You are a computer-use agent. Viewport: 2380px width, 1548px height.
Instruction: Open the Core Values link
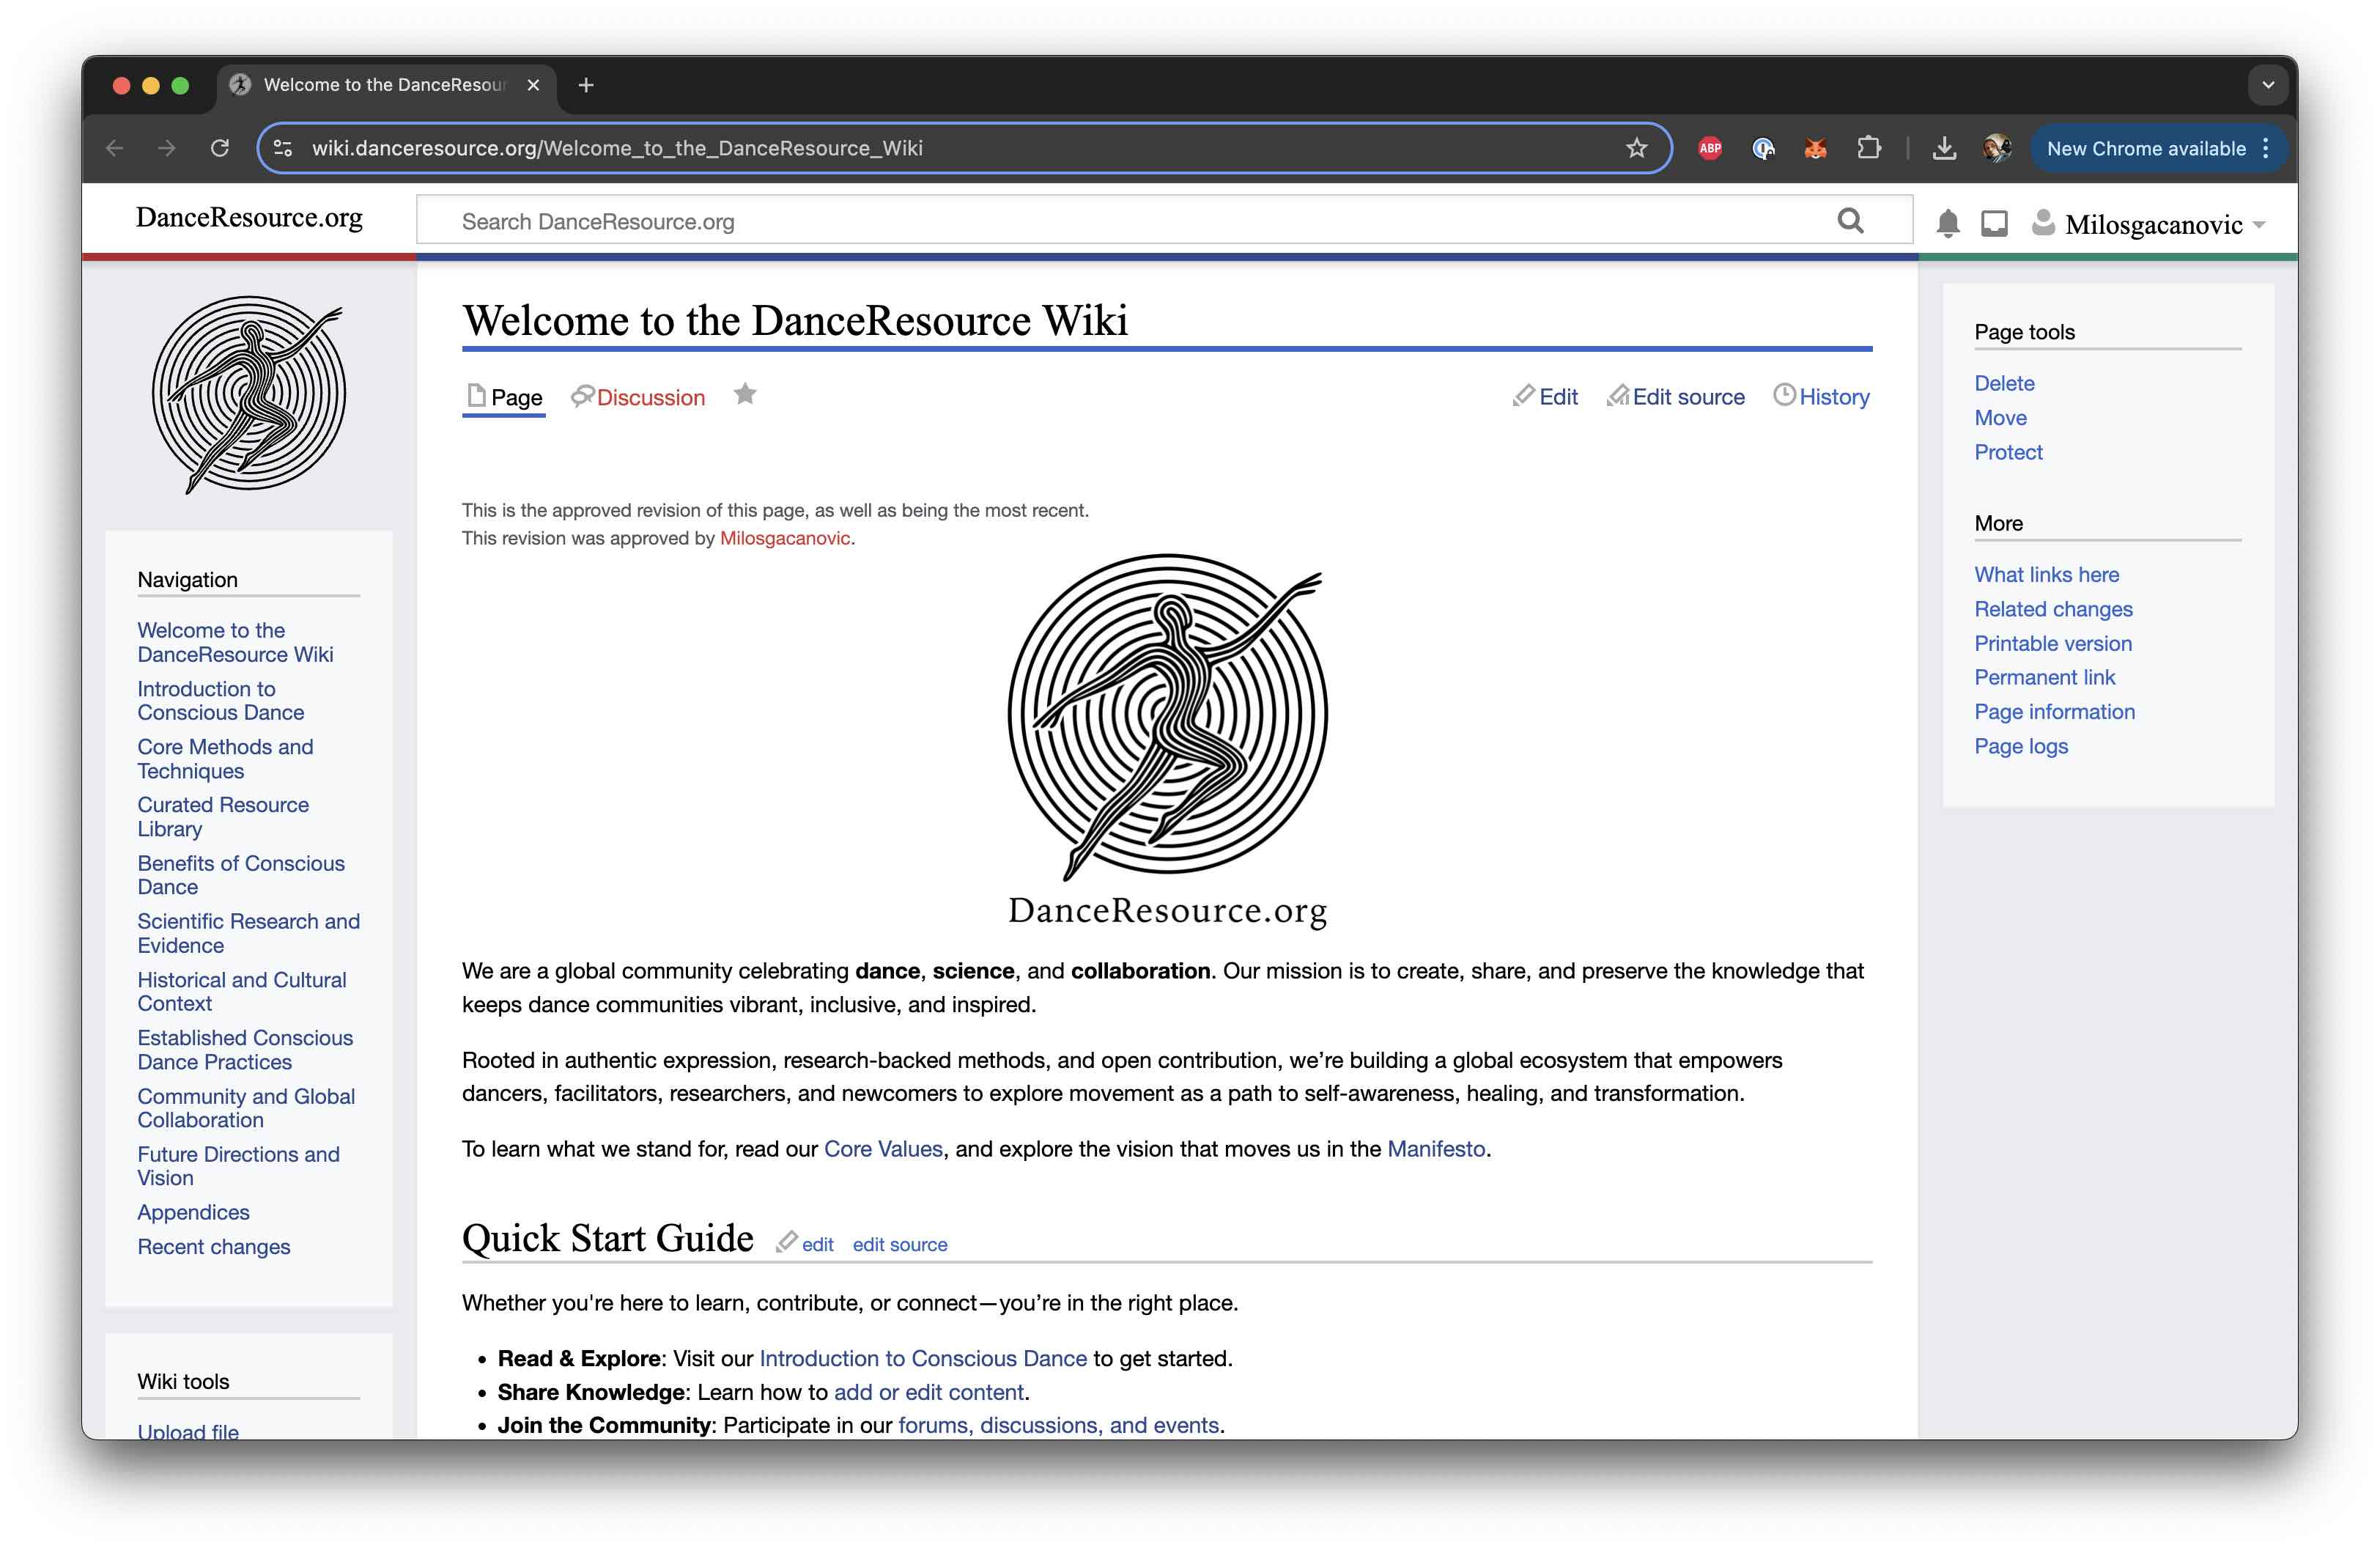pos(883,1149)
